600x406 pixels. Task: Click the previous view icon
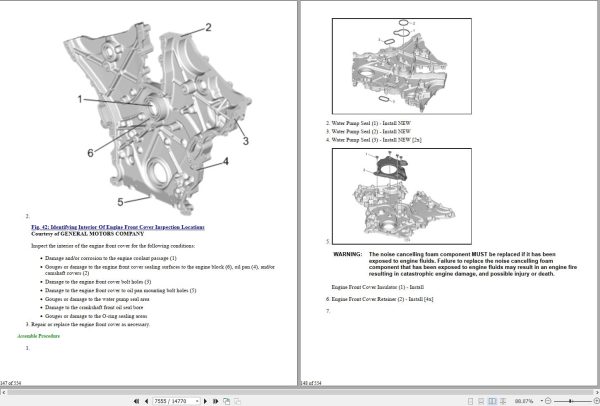click(227, 401)
